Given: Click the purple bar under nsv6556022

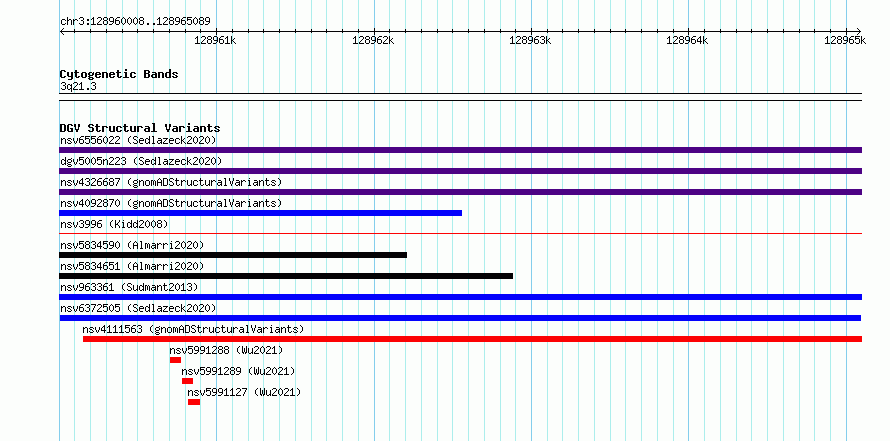Looking at the screenshot, I should coord(460,150).
